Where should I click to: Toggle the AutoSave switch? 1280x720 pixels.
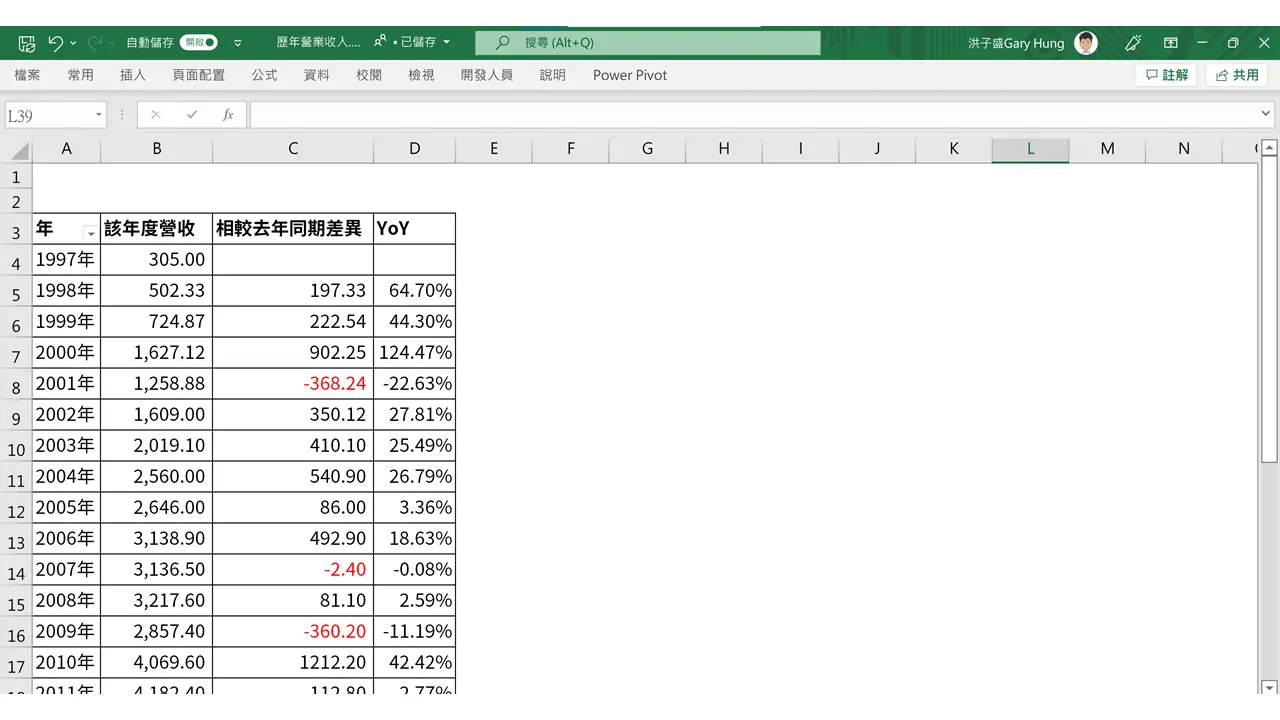tap(199, 43)
